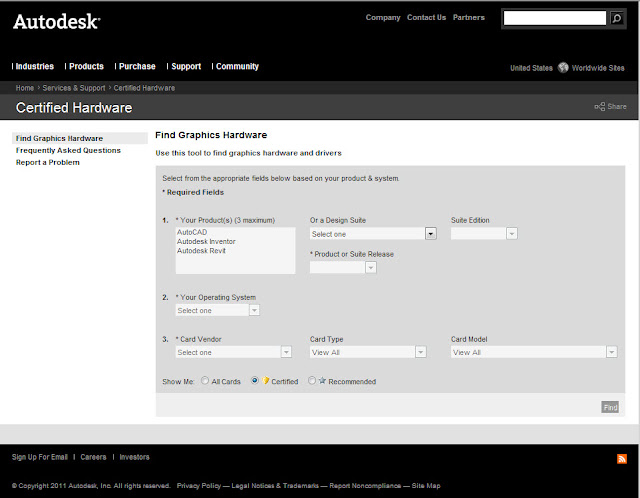Click into the site search field
The width and height of the screenshot is (640, 498).
point(555,18)
